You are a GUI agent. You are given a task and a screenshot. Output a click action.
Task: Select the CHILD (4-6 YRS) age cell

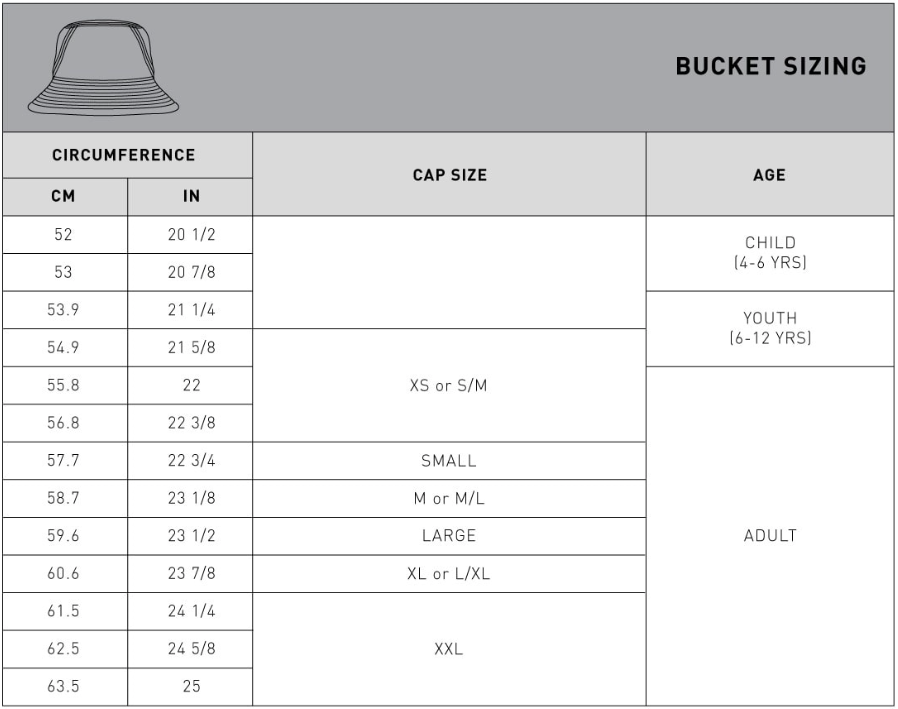click(770, 253)
